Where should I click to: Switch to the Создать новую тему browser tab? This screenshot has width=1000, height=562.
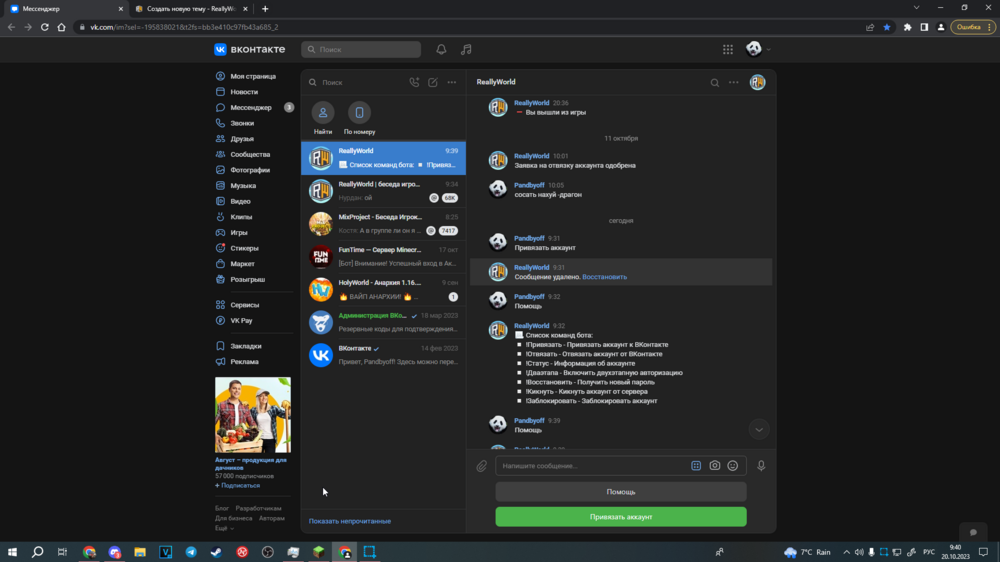[x=191, y=9]
